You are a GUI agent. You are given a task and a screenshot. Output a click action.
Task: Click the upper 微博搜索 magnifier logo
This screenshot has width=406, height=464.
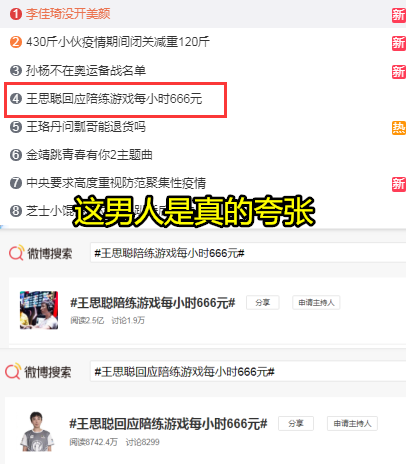click(x=16, y=253)
